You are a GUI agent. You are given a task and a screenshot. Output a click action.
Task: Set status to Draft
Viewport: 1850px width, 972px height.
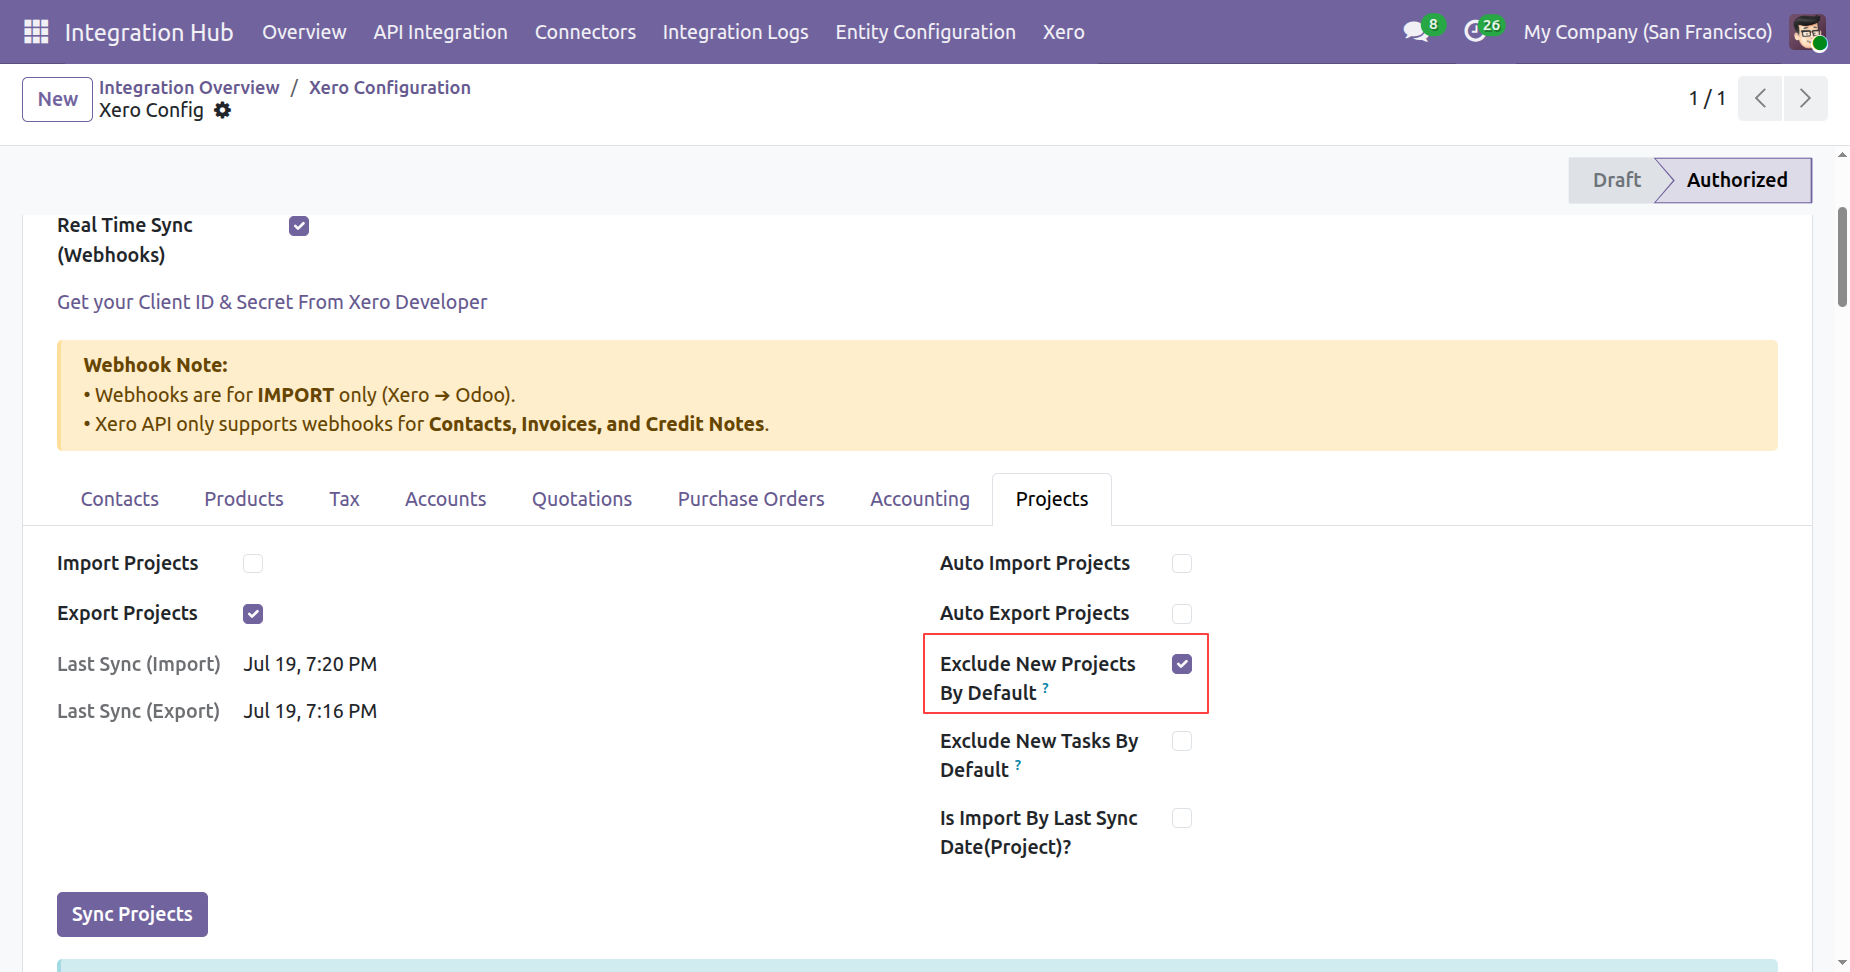click(x=1613, y=180)
